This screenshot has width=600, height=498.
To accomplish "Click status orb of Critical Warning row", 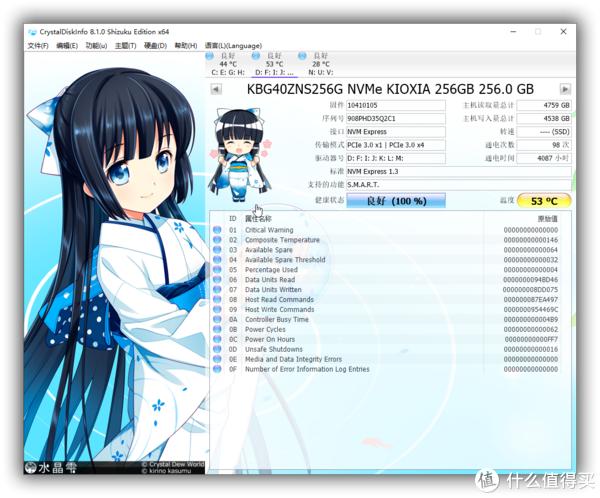I will coord(217,230).
